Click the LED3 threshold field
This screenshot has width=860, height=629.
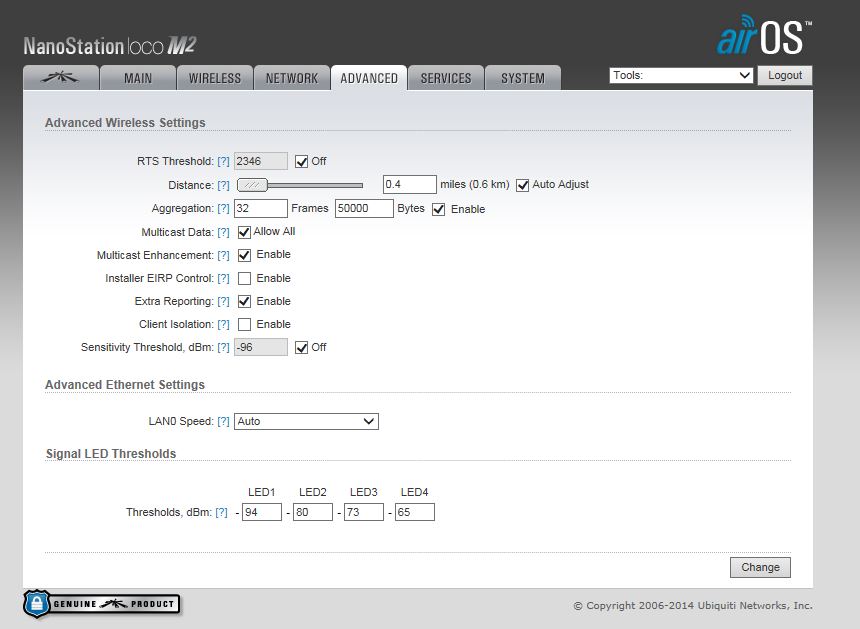point(364,512)
